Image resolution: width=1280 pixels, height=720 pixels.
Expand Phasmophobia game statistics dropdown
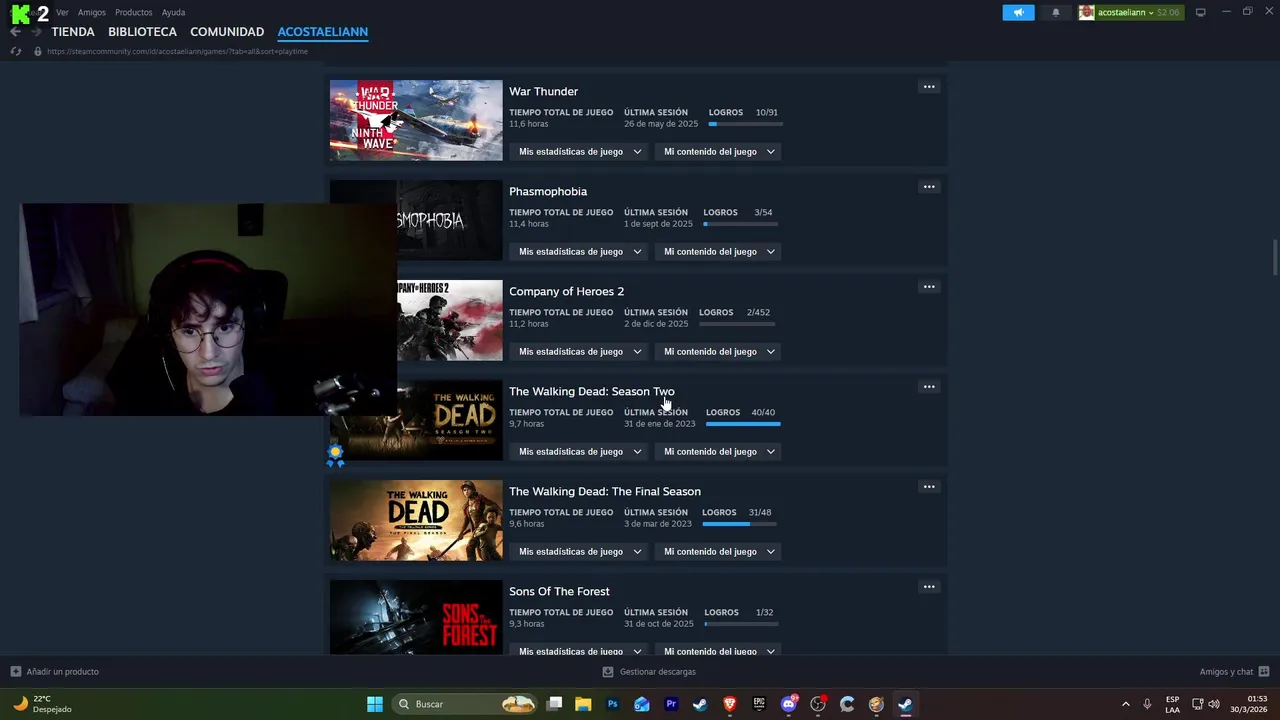[x=580, y=252]
